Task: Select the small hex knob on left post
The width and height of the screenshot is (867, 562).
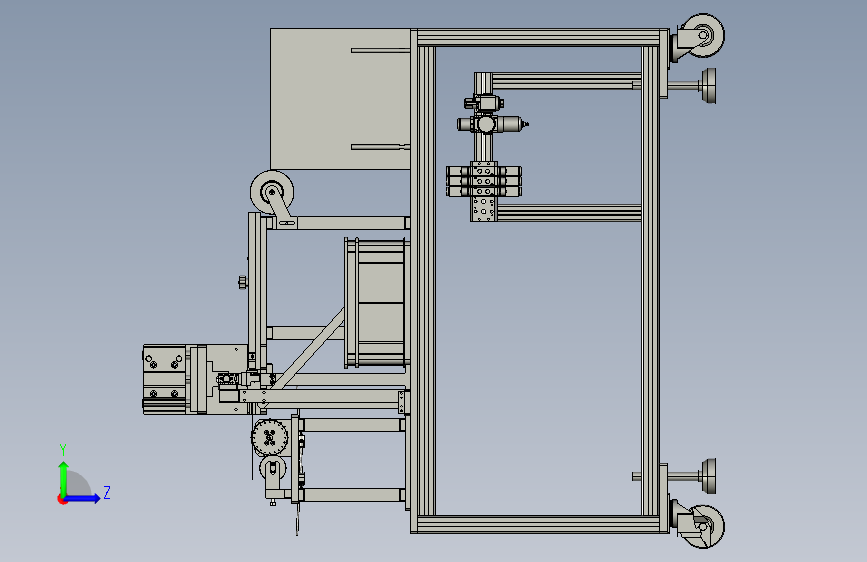Action: pos(243,282)
